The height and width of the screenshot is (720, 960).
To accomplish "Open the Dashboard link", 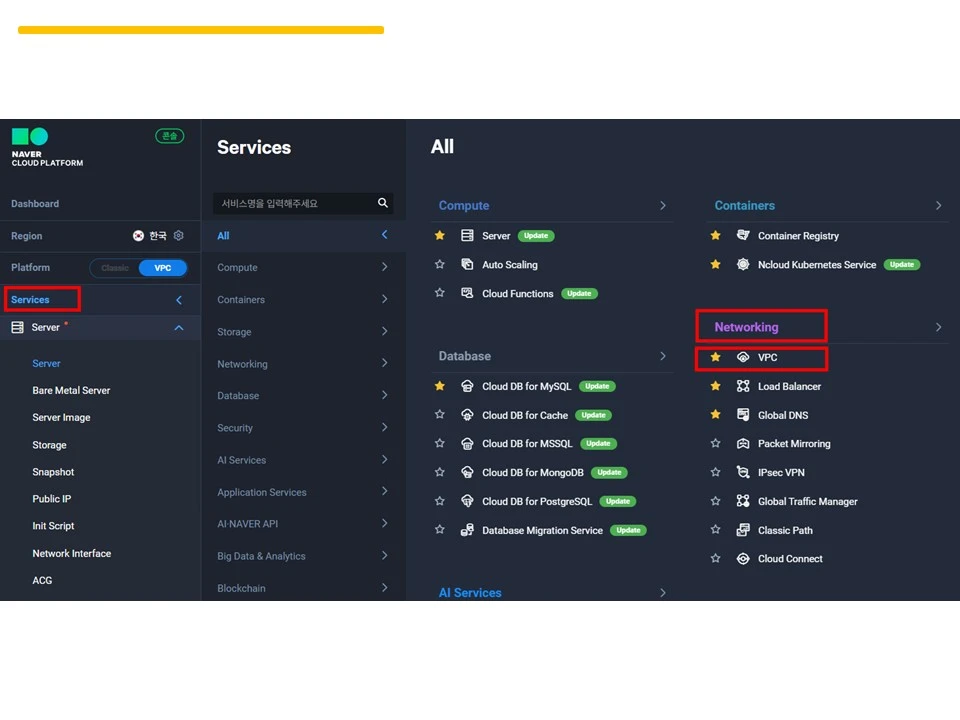I will coord(35,204).
